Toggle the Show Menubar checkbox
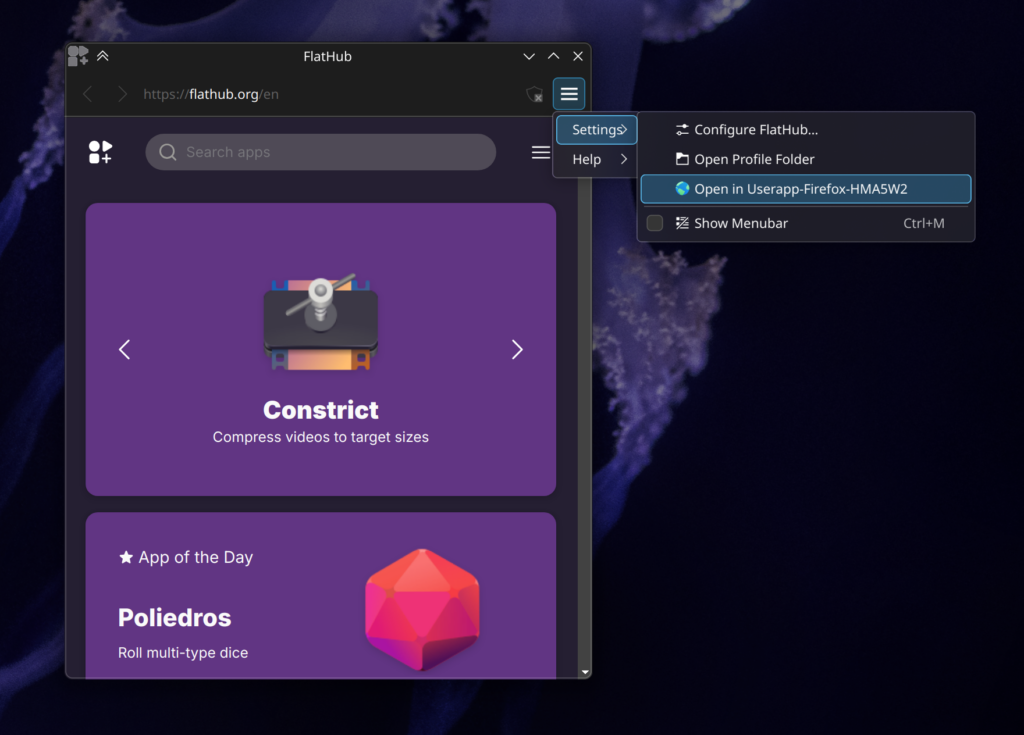Viewport: 1024px width, 735px height. click(x=655, y=223)
